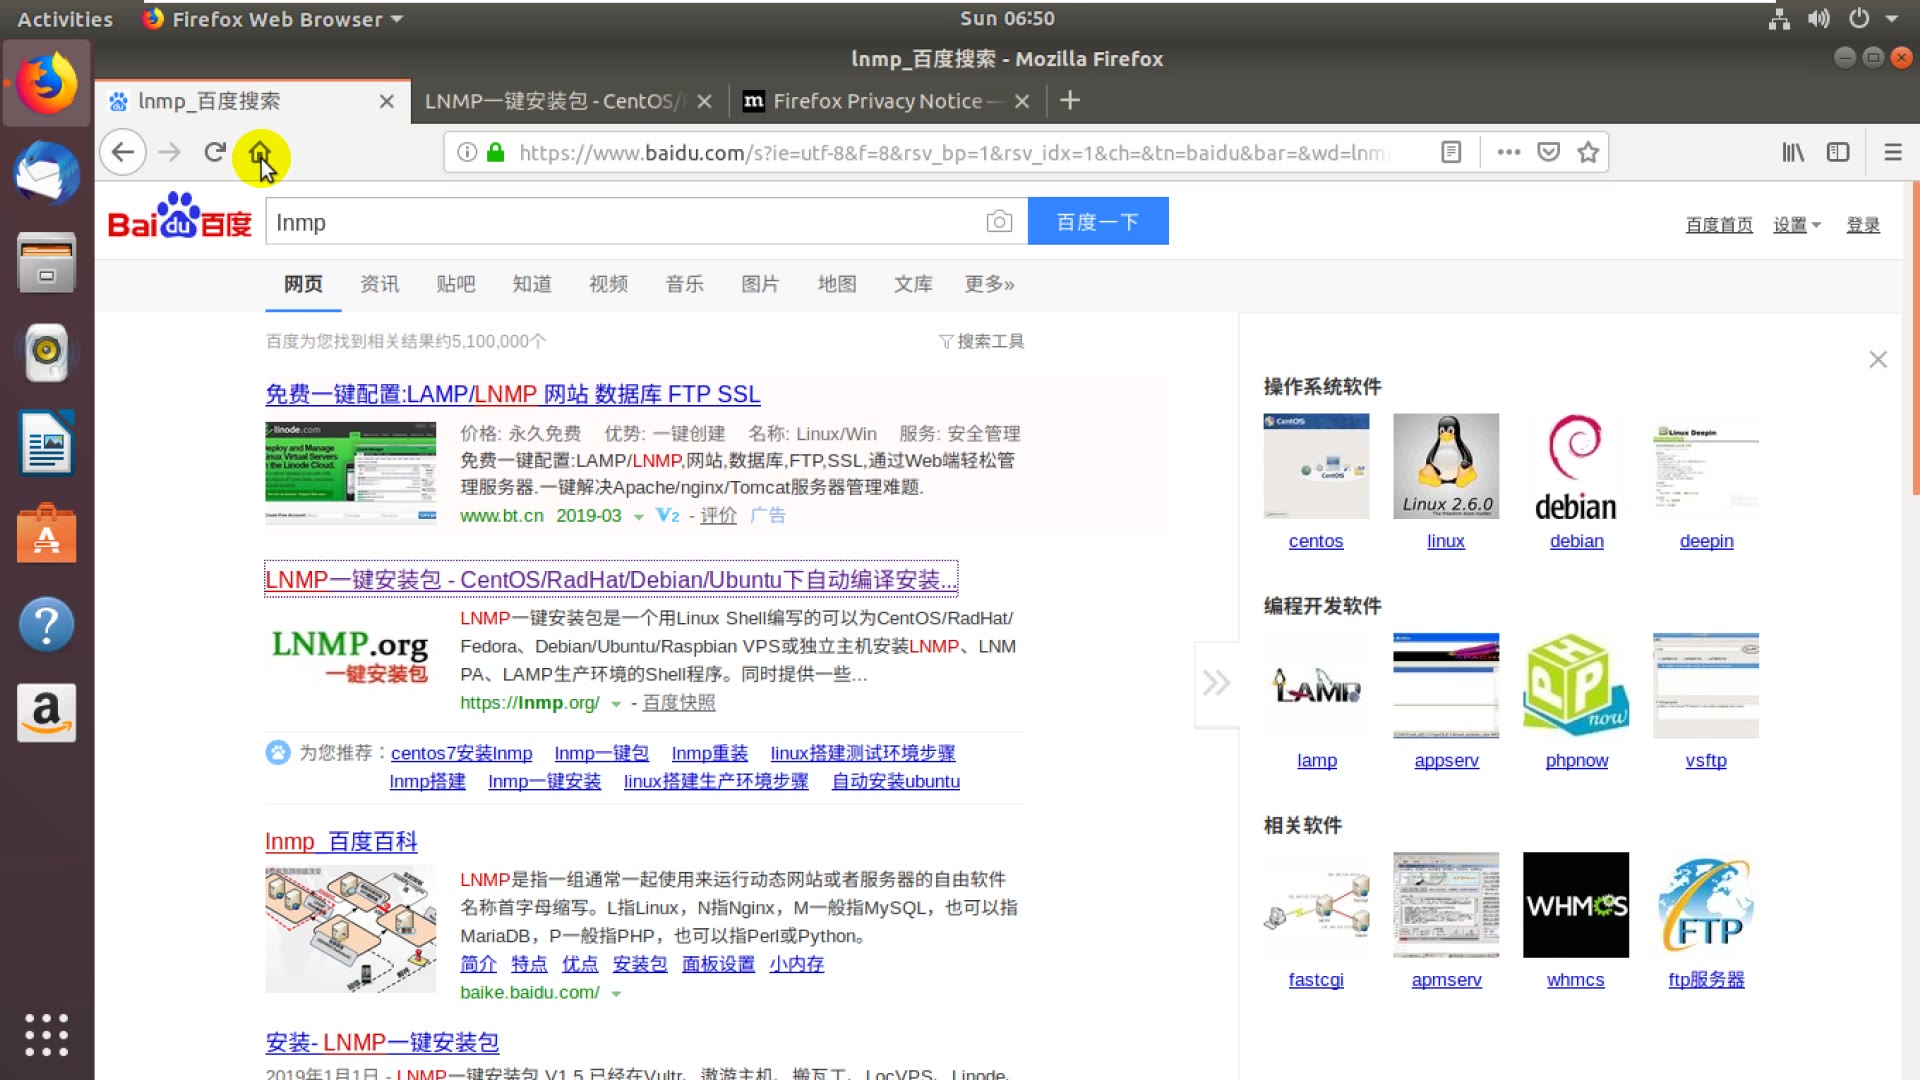Open the Library icon
Screen dimensions: 1920x1080
[x=1793, y=152]
